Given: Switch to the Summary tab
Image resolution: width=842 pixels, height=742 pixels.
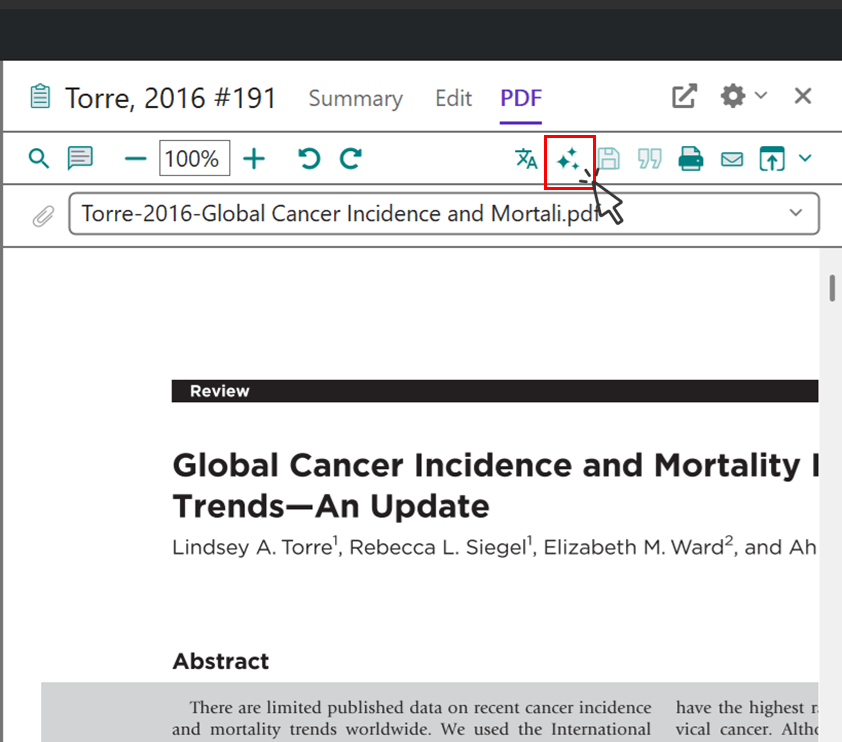Looking at the screenshot, I should pos(355,98).
